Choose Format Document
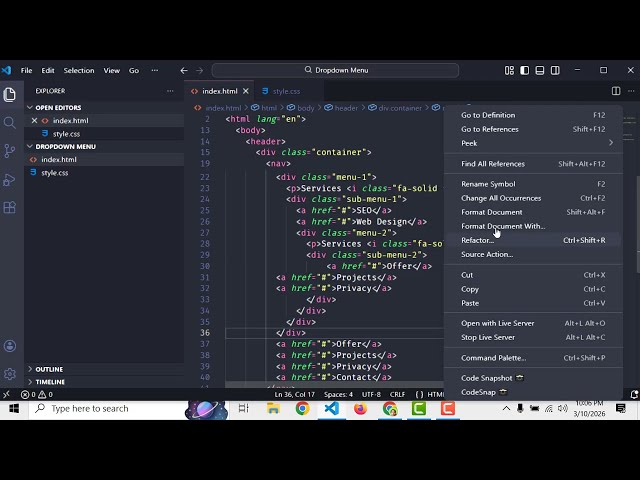The width and height of the screenshot is (640, 480). point(533,212)
